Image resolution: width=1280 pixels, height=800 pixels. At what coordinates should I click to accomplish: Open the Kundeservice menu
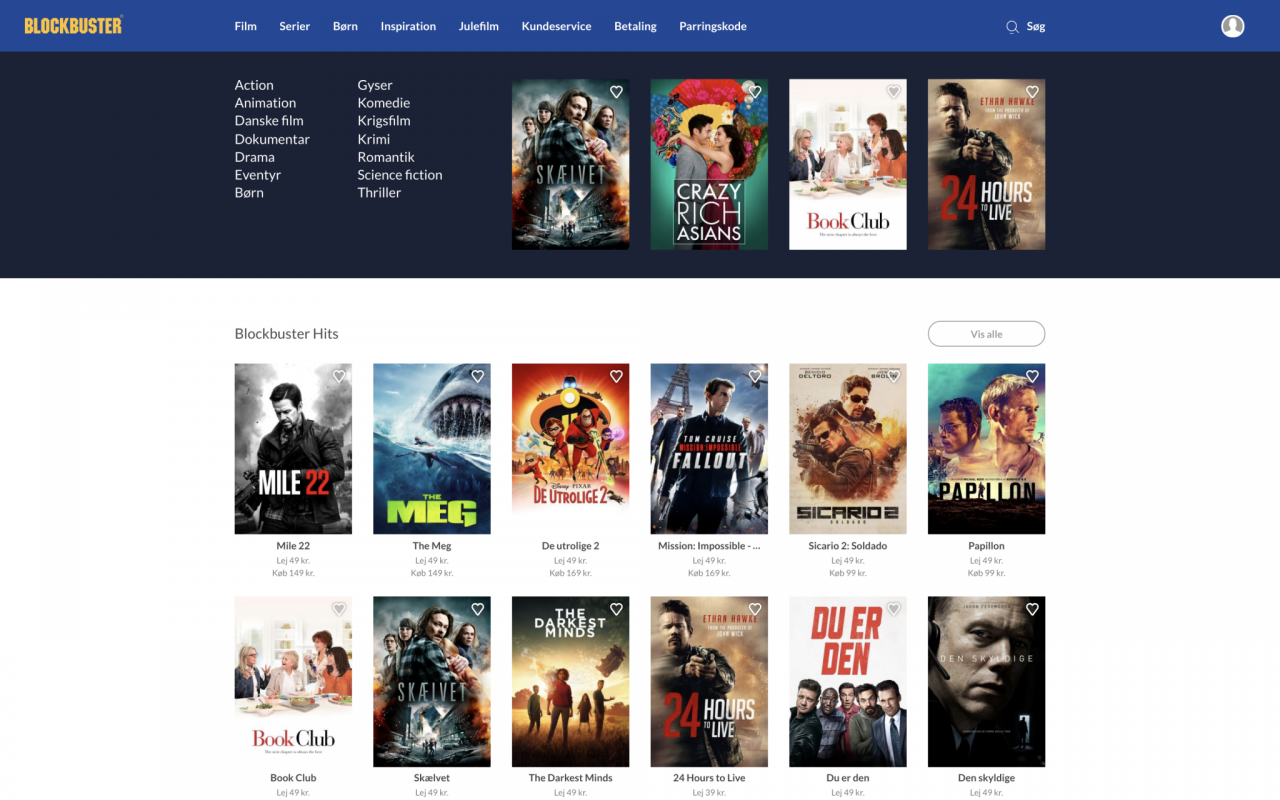tap(556, 27)
